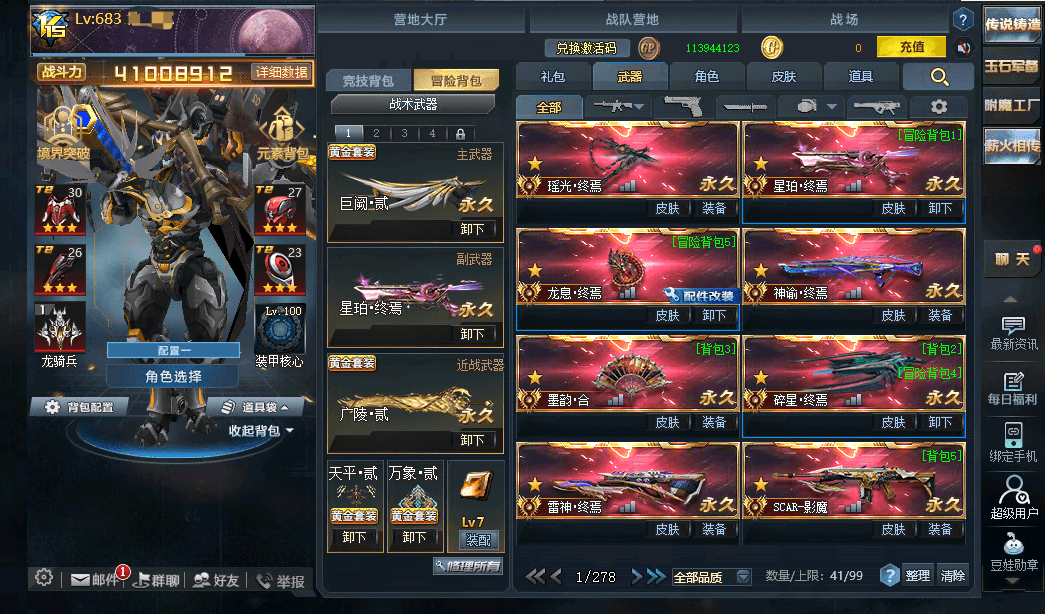Screen dimensions: 1045x614
Task: Switch to the 竞技背包 tab
Action: click(368, 81)
